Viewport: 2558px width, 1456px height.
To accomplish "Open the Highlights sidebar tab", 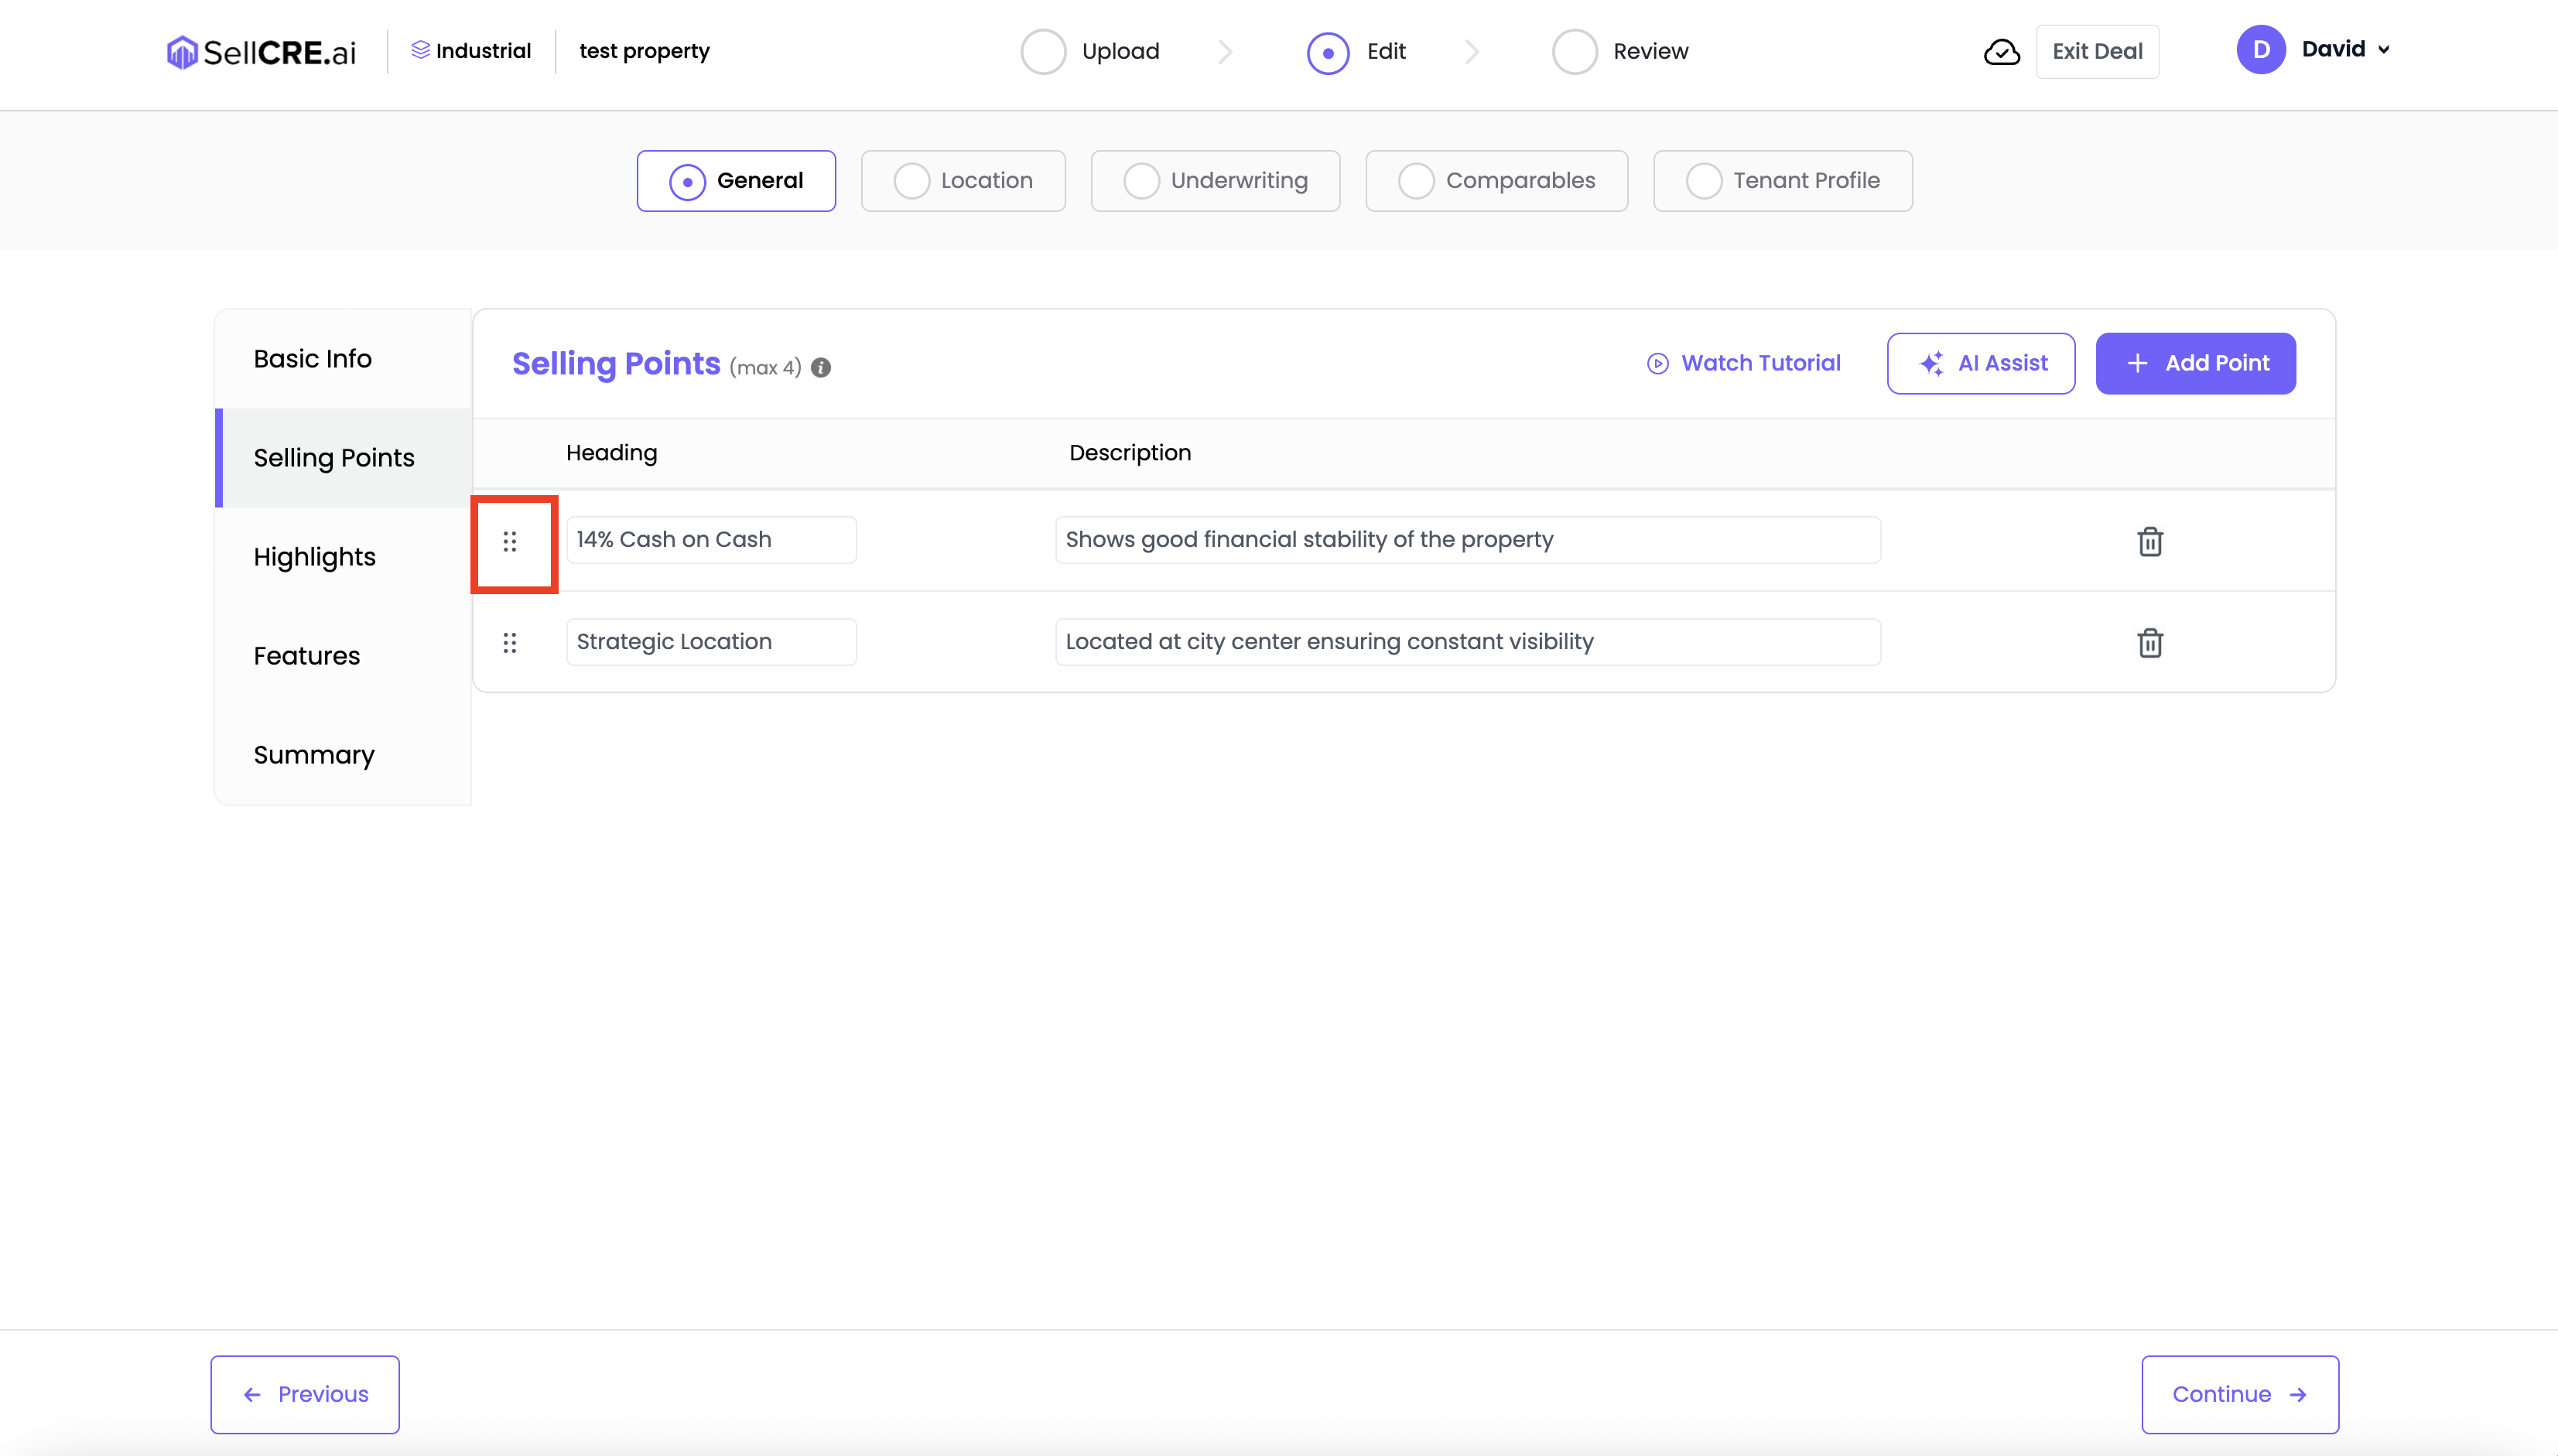I will click(315, 557).
